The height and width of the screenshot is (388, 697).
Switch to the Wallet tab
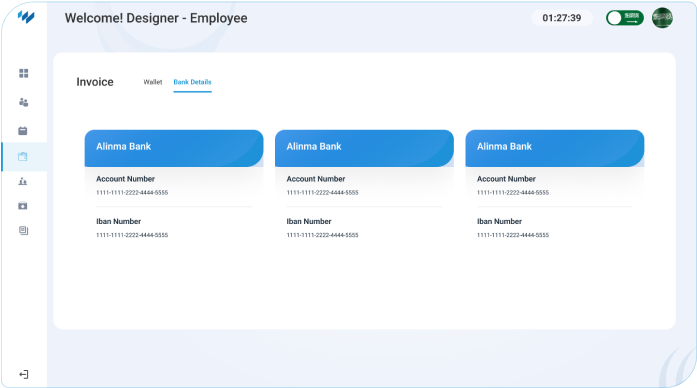click(153, 82)
